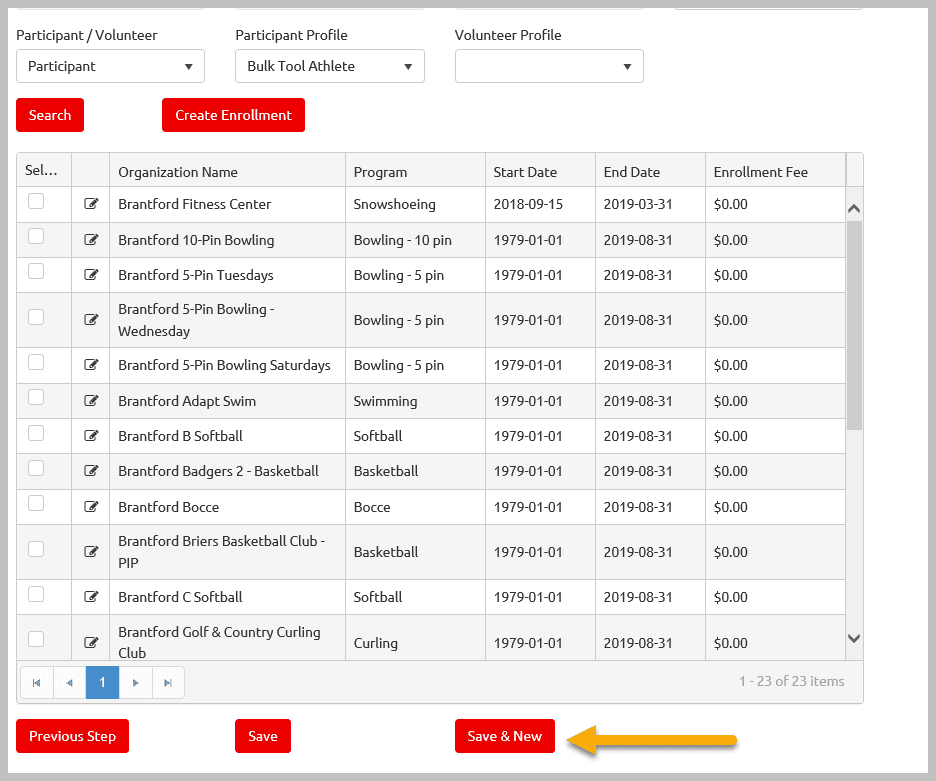936x781 pixels.
Task: Tick the Brantford C Softball checkbox
Action: pos(36,594)
